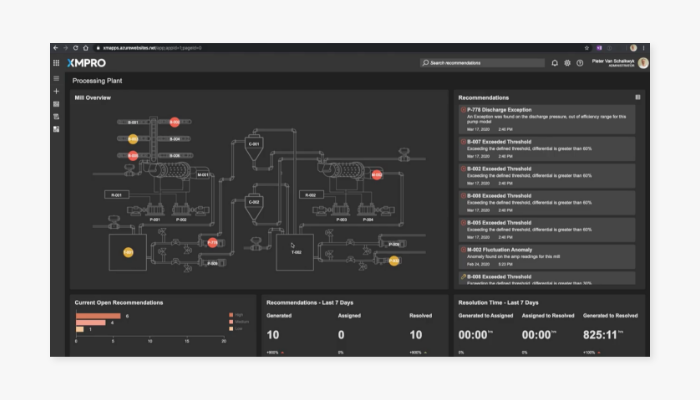700x400 pixels.
Task: Toggle the hamburger menu in left sidebar
Action: click(56, 79)
